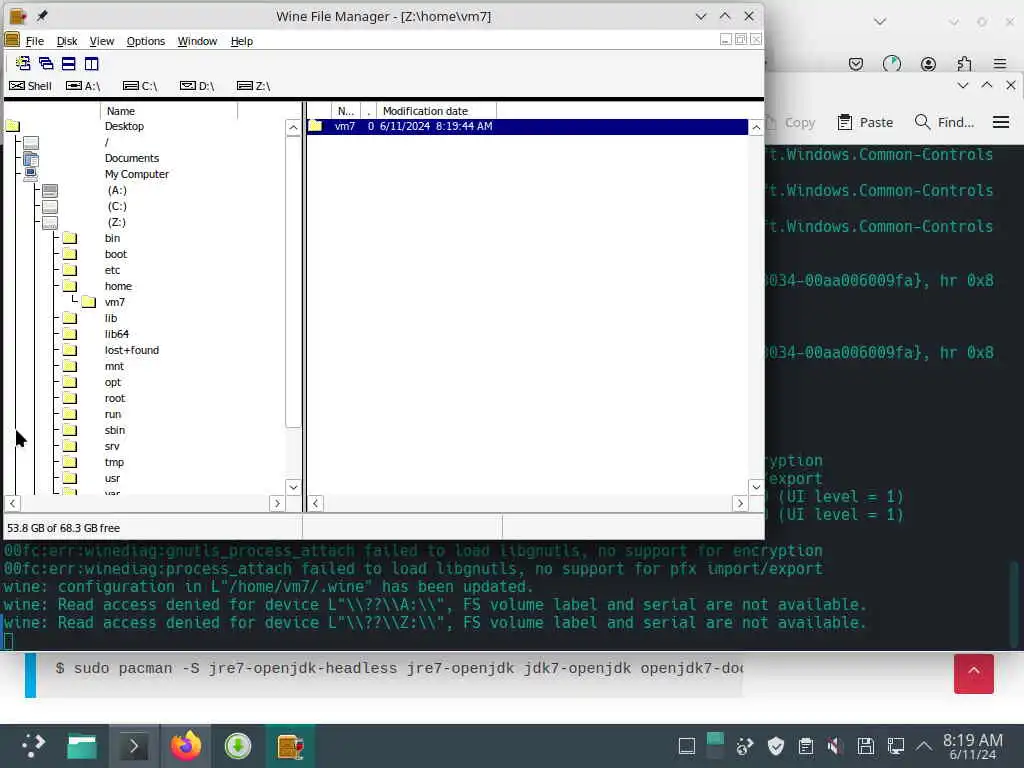Tile windows vertically using toolbar icon
The height and width of the screenshot is (768, 1024).
(91, 63)
